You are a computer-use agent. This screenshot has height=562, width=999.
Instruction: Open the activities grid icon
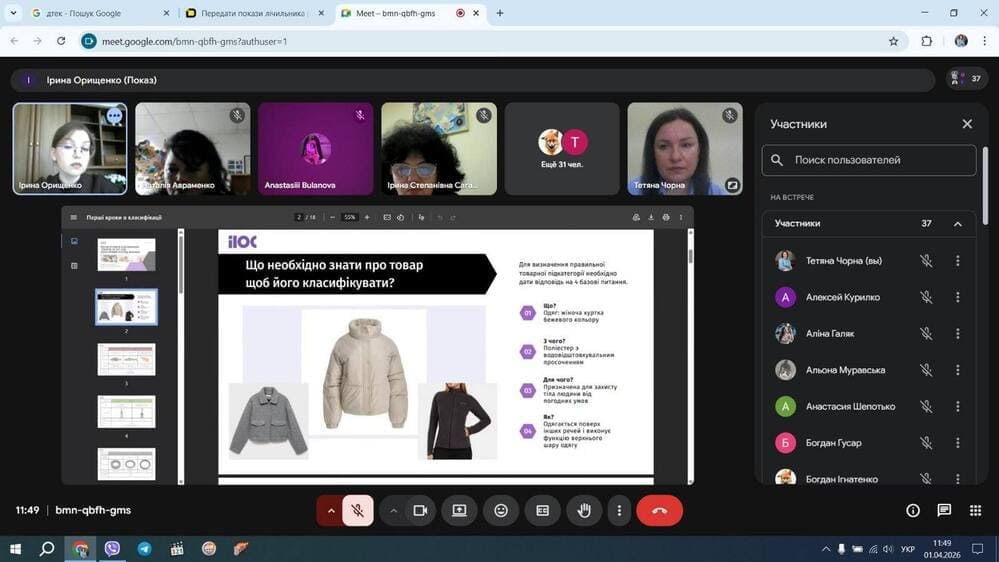click(975, 511)
